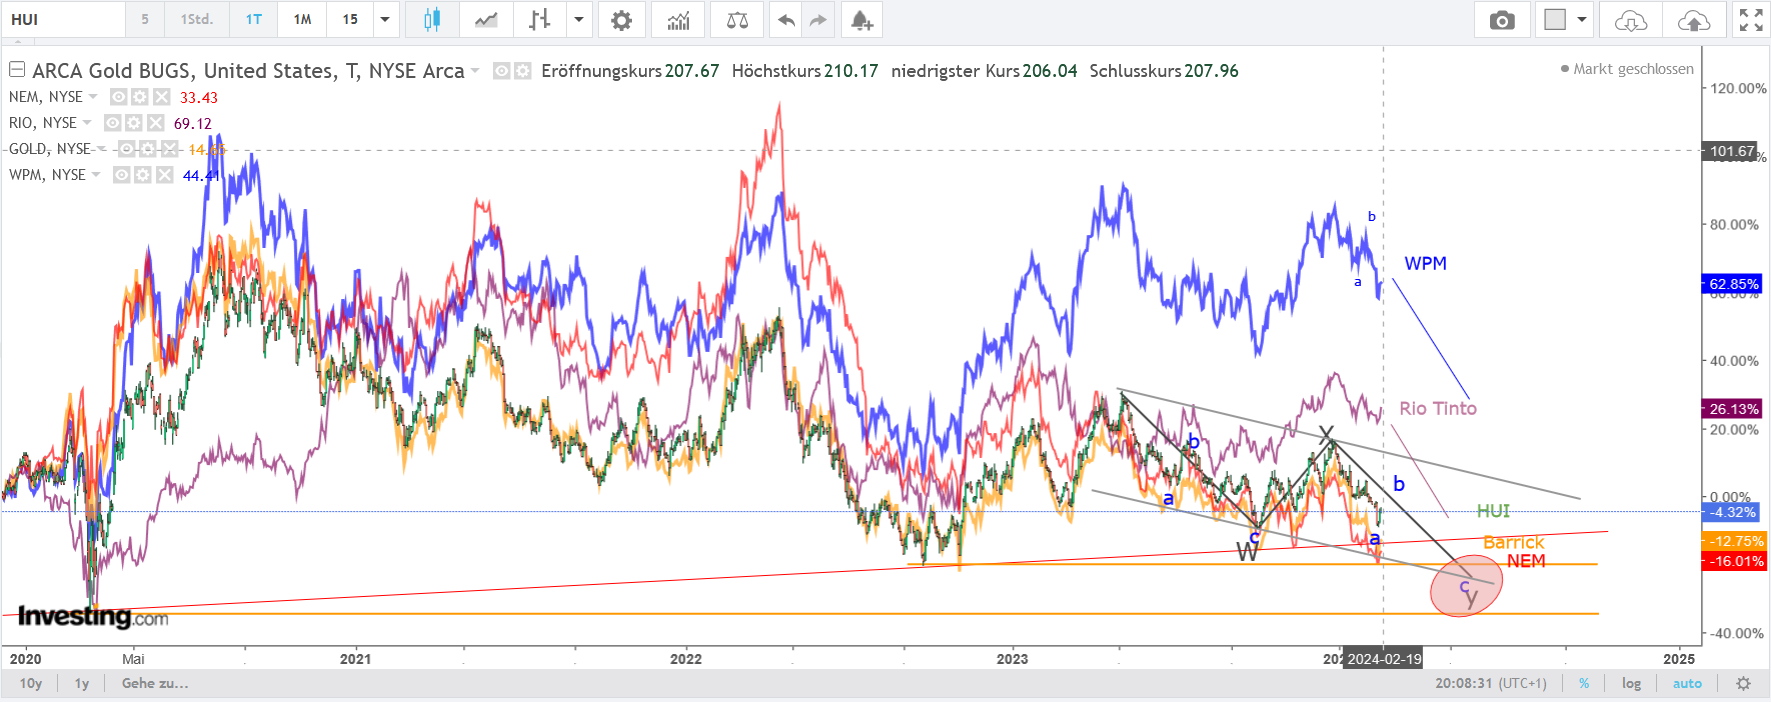The height and width of the screenshot is (702, 1771).
Task: Open settings for ARCA Gold BUGS series
Action: [x=523, y=71]
